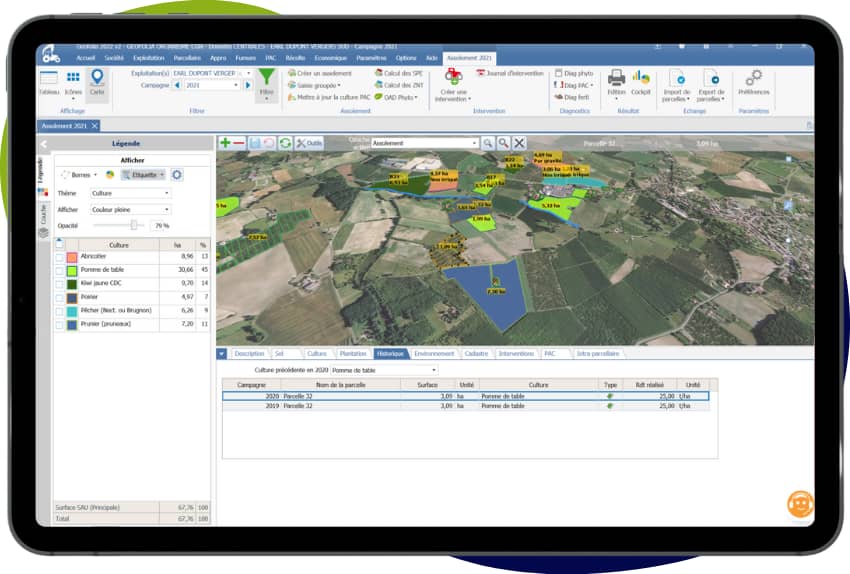
Task: Click the refresh icon in map toolbar
Action: 285,143
